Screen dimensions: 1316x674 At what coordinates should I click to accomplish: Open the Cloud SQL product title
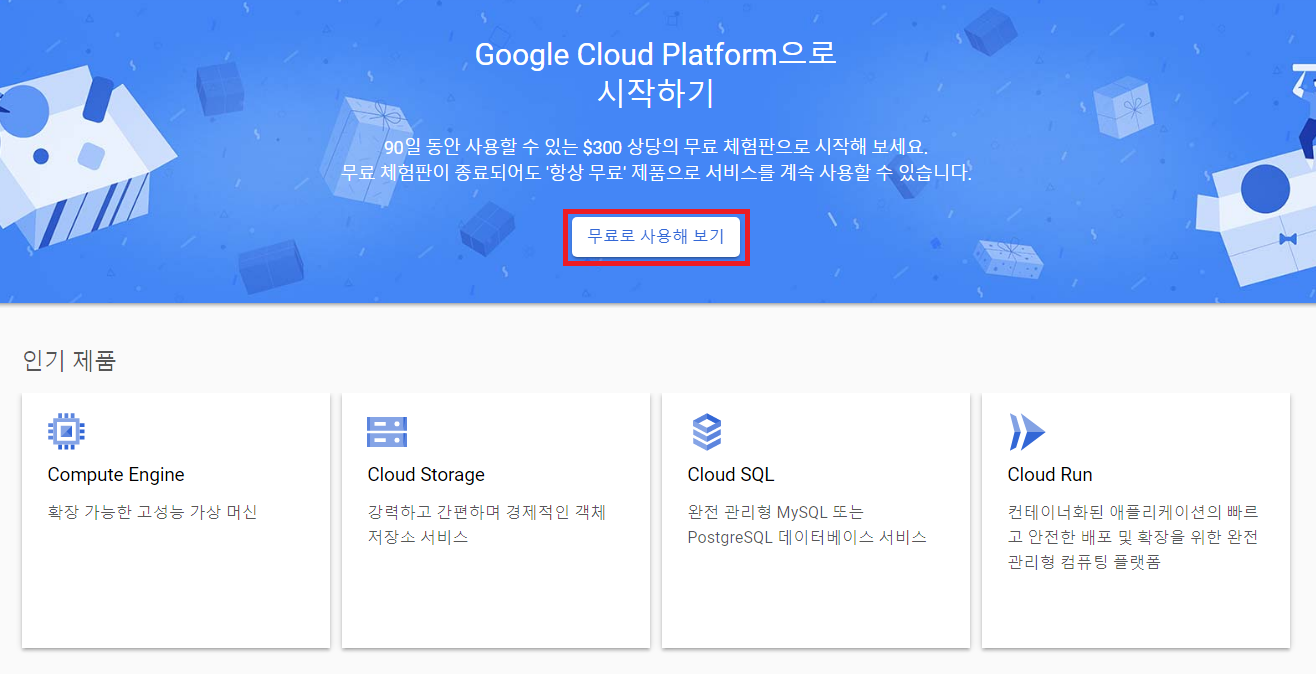(731, 475)
